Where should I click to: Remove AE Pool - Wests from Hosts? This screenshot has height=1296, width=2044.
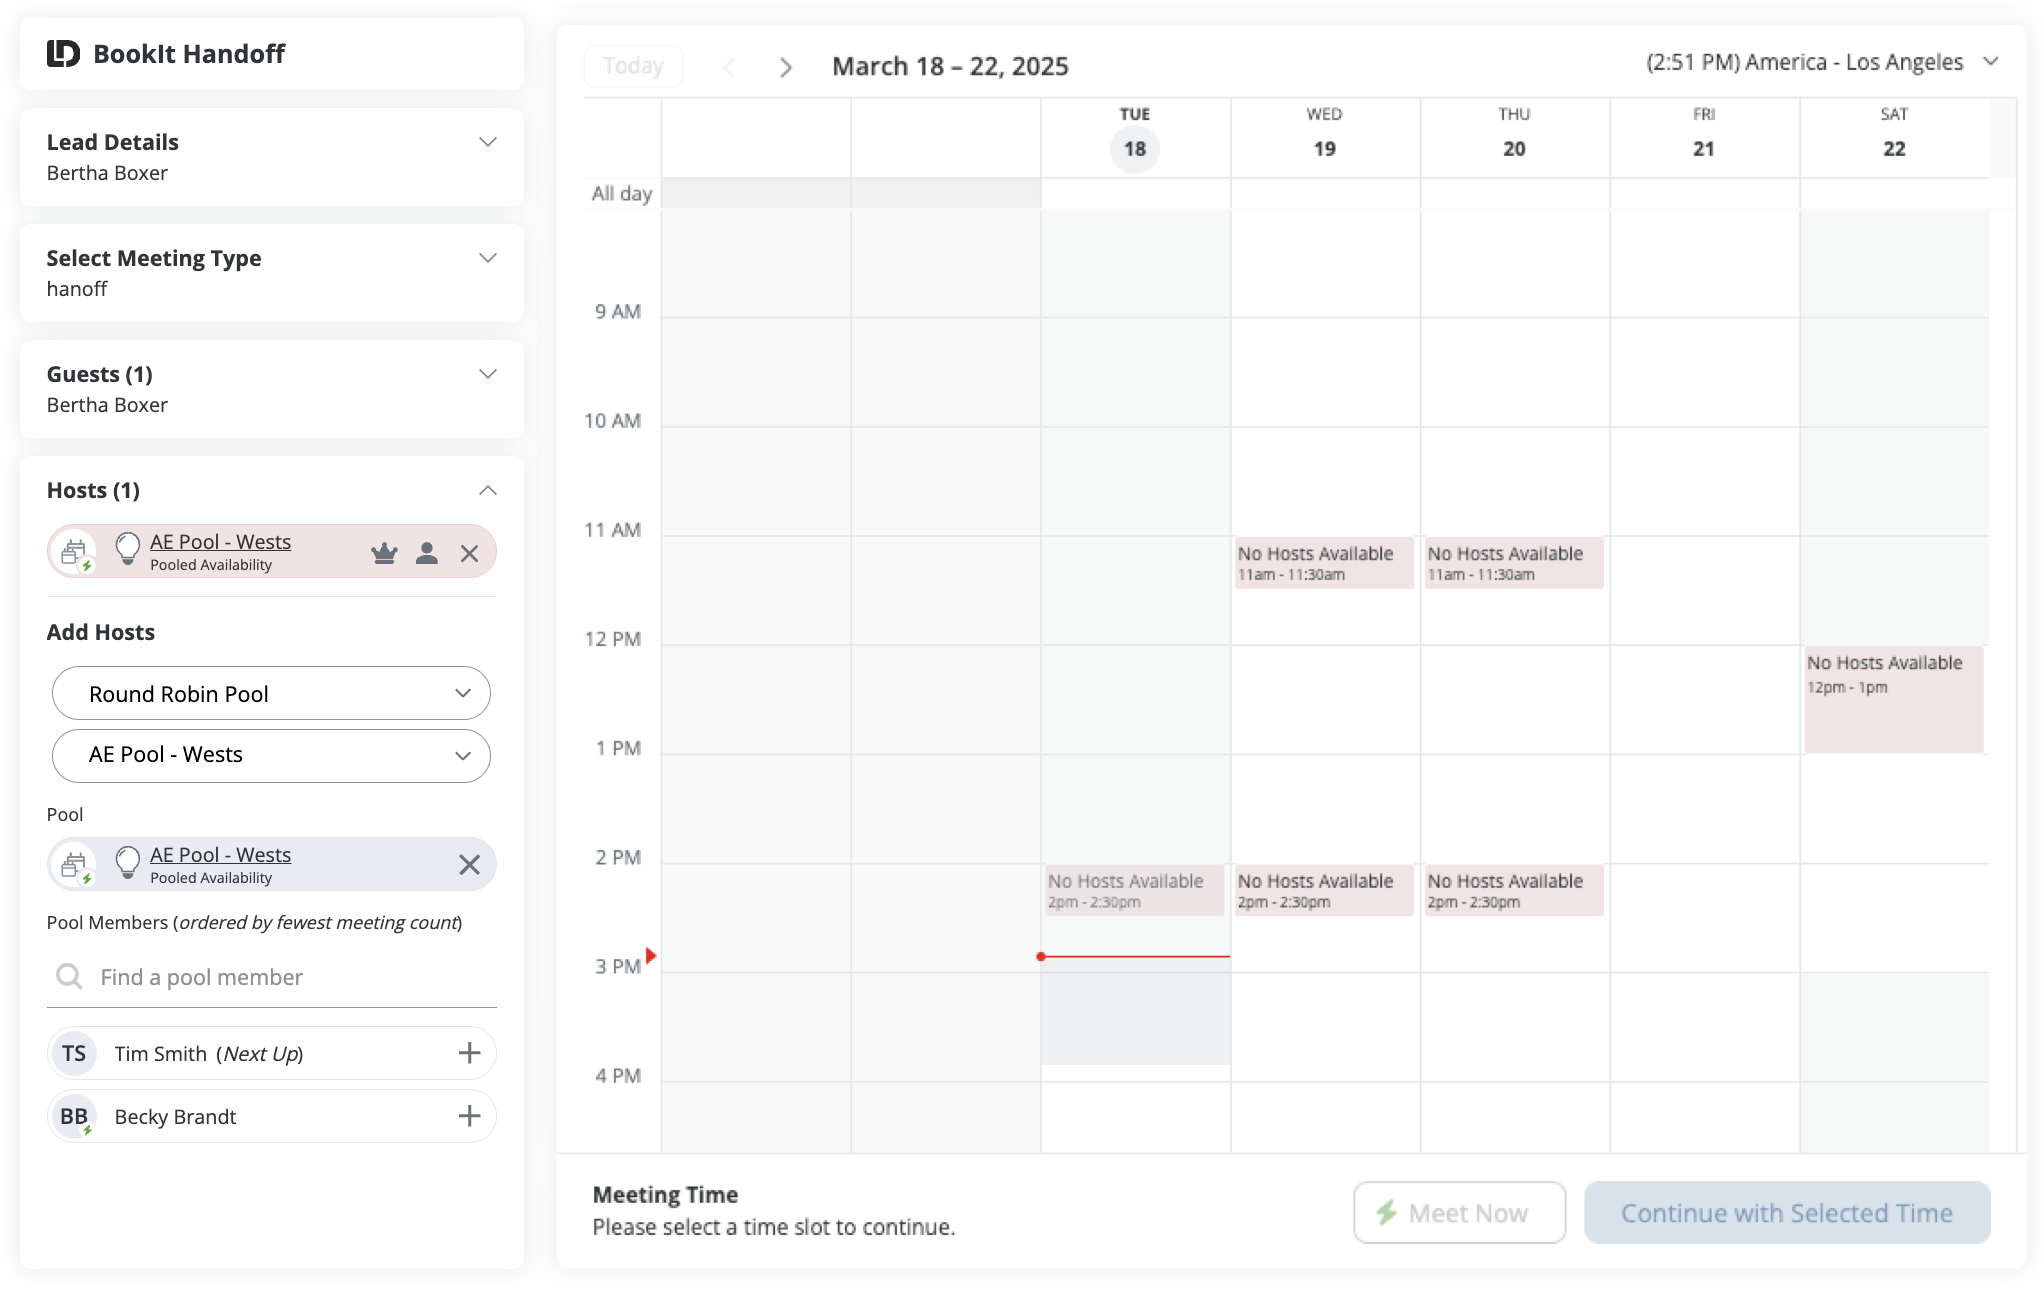[x=469, y=553]
